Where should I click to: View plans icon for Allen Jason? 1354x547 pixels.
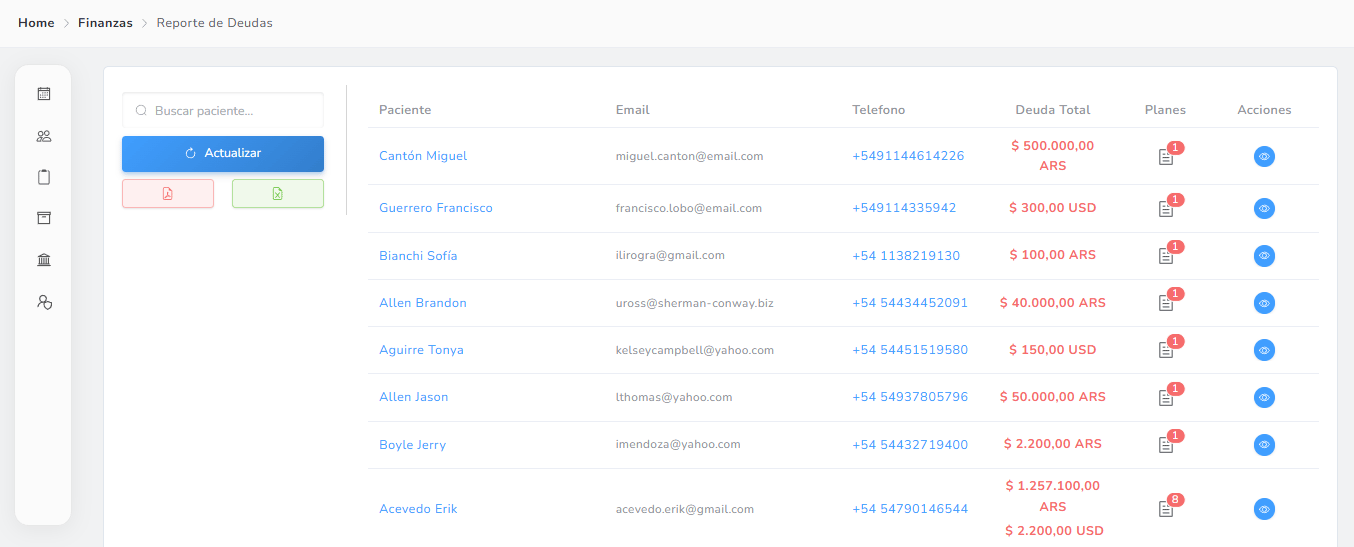tap(1165, 398)
